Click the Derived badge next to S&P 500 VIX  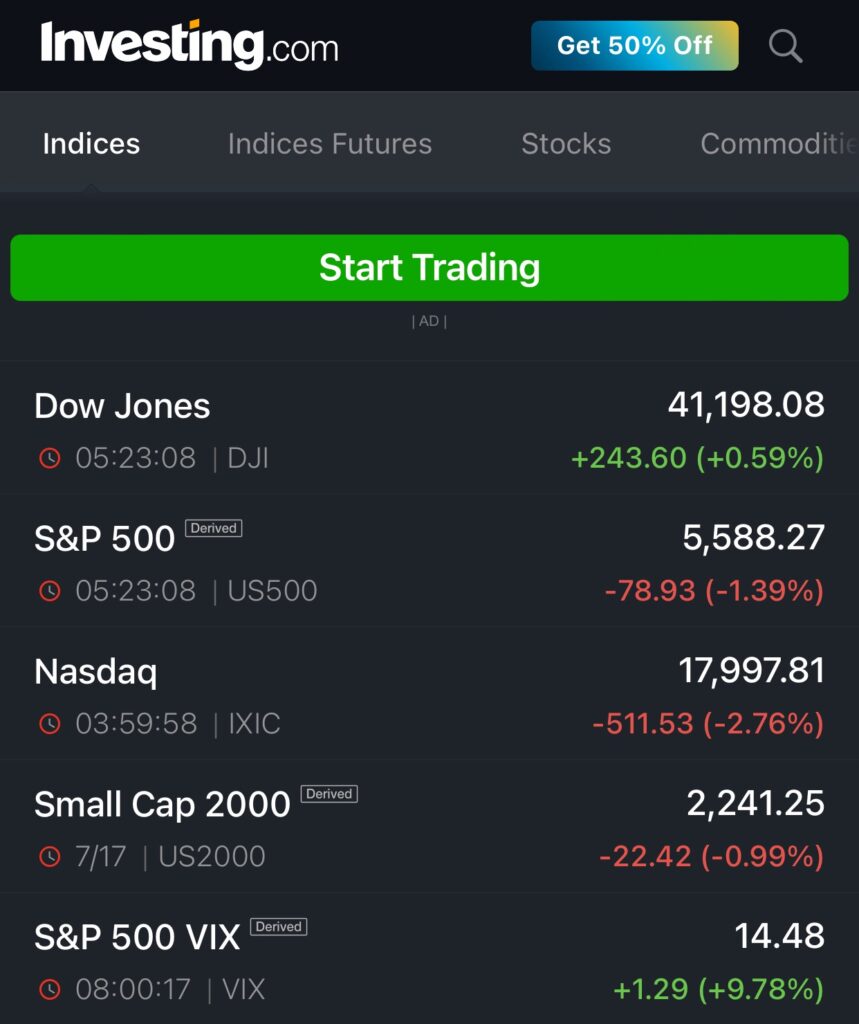[x=278, y=927]
